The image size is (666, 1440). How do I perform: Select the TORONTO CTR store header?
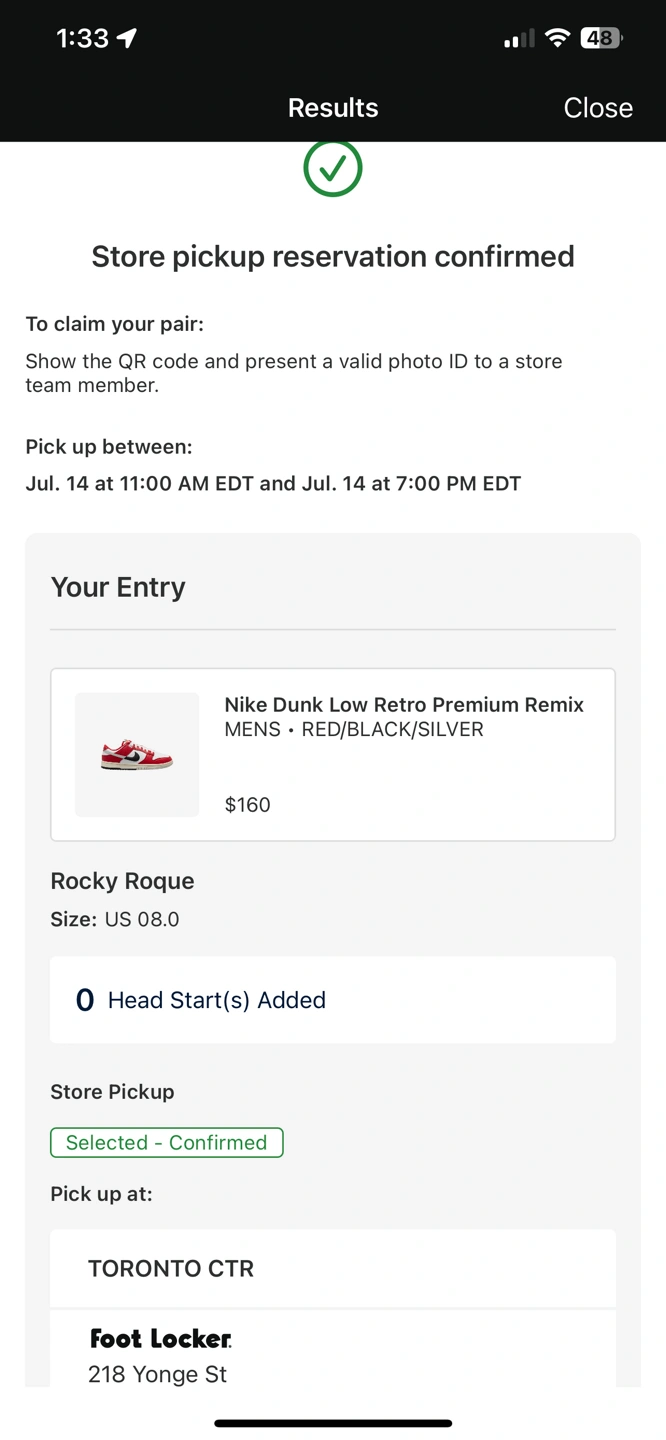171,1268
